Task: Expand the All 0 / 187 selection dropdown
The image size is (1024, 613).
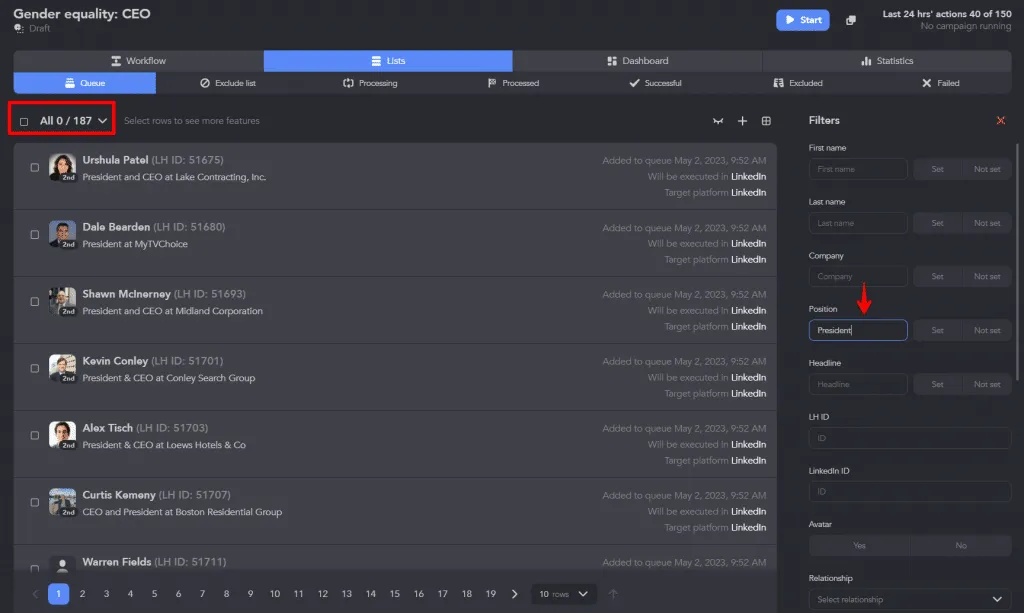Action: 103,121
